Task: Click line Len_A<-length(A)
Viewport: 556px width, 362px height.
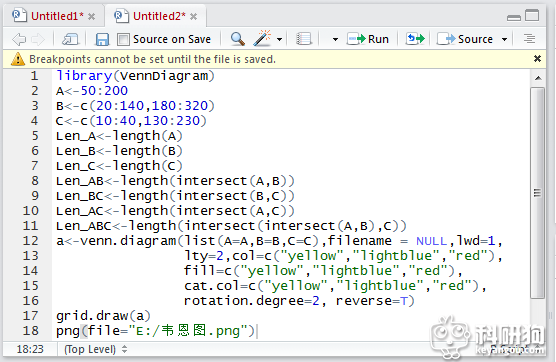Action: pos(119,136)
